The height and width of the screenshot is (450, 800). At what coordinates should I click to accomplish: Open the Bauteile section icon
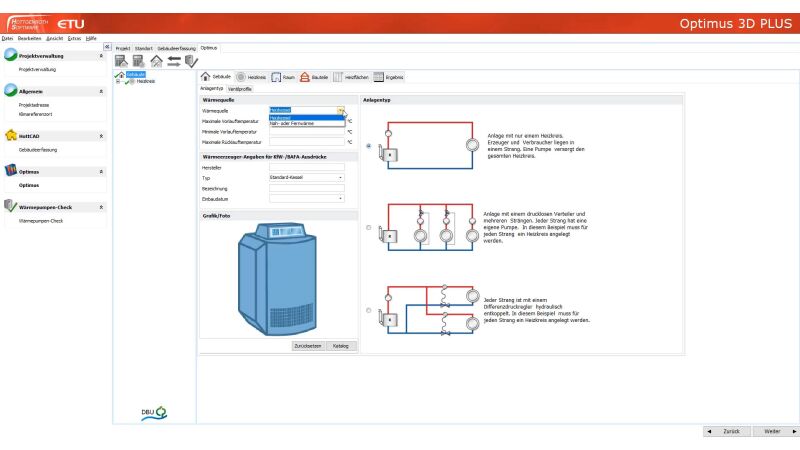coord(305,76)
